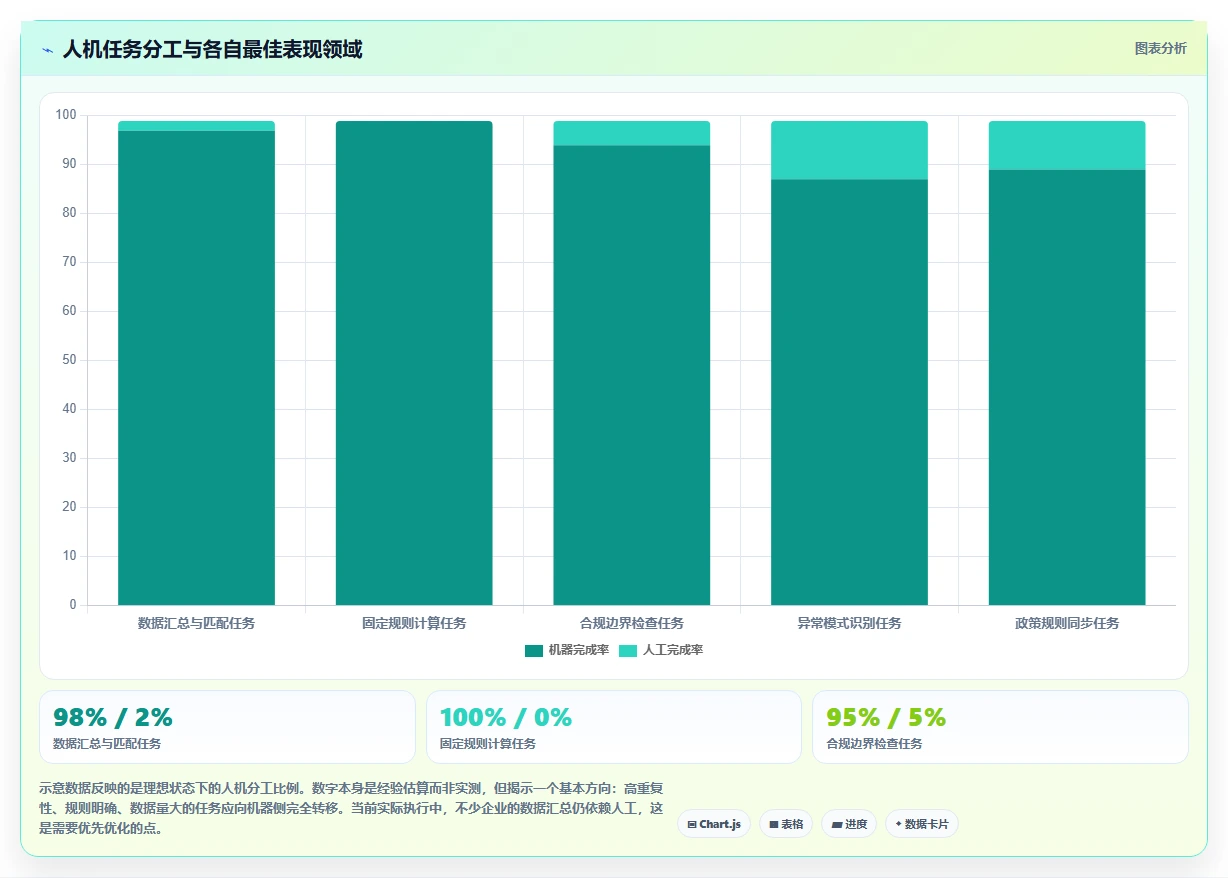
Task: Click the 数据卡片 diamond icon
Action: pos(898,825)
